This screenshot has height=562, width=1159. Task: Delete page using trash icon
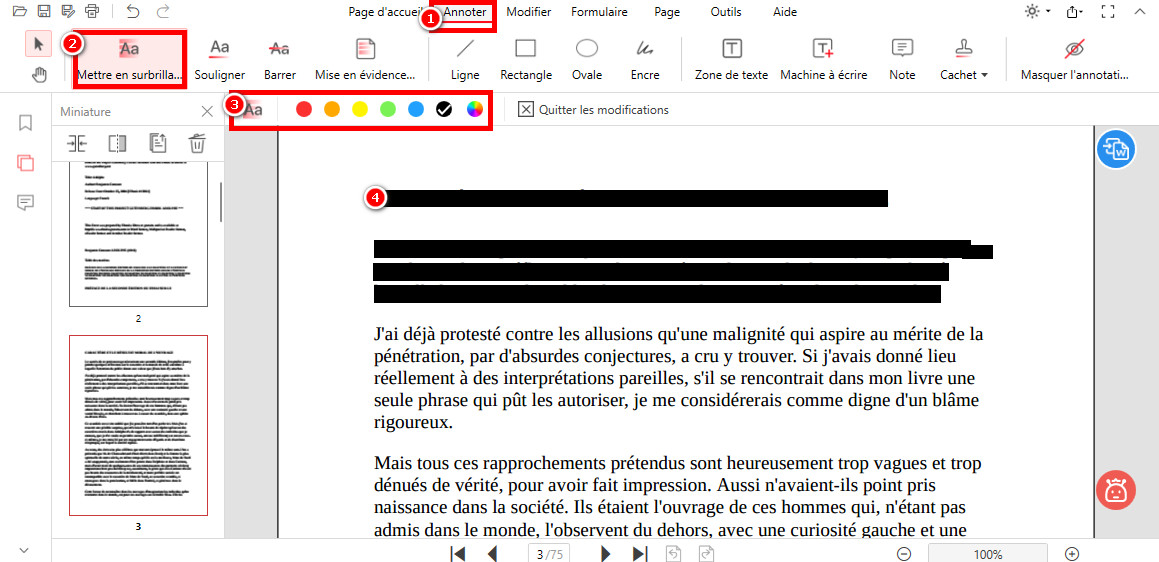pos(197,143)
